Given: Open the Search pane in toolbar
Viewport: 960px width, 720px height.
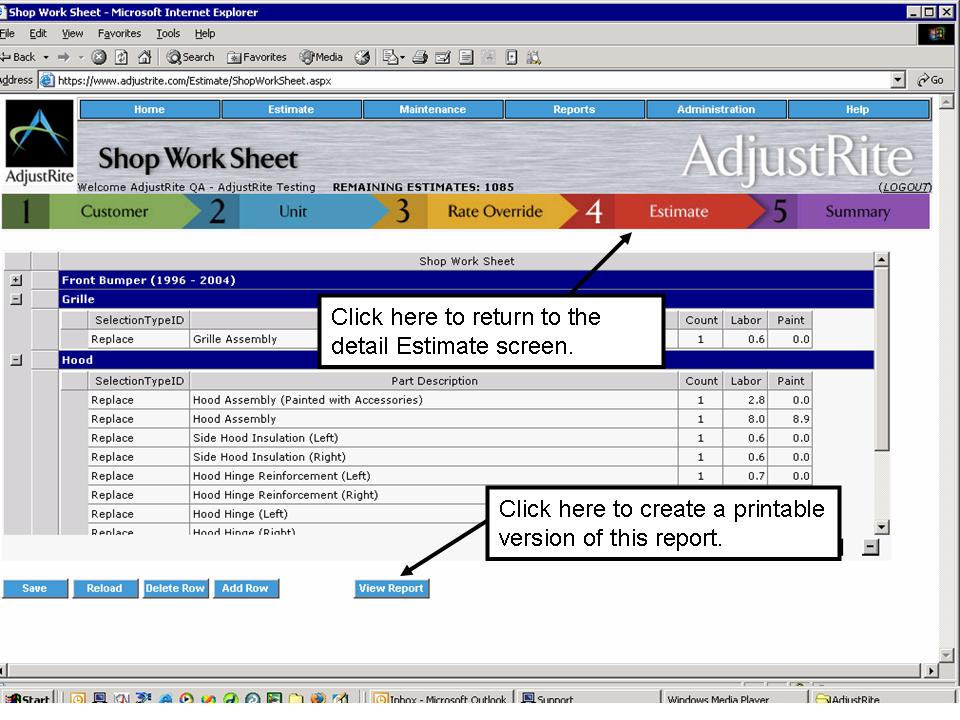Looking at the screenshot, I should pos(190,57).
